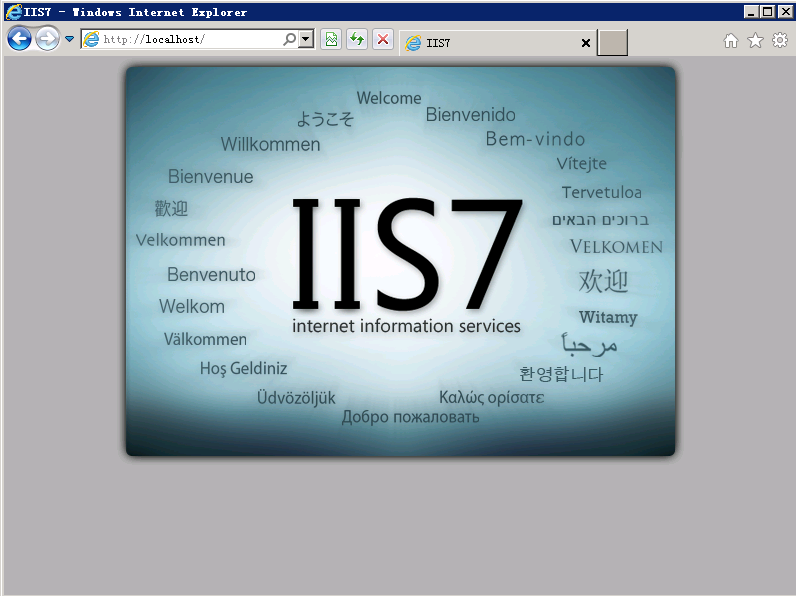This screenshot has height=596, width=796.
Task: Click the "Welcome" text in image
Action: pyautogui.click(x=389, y=98)
